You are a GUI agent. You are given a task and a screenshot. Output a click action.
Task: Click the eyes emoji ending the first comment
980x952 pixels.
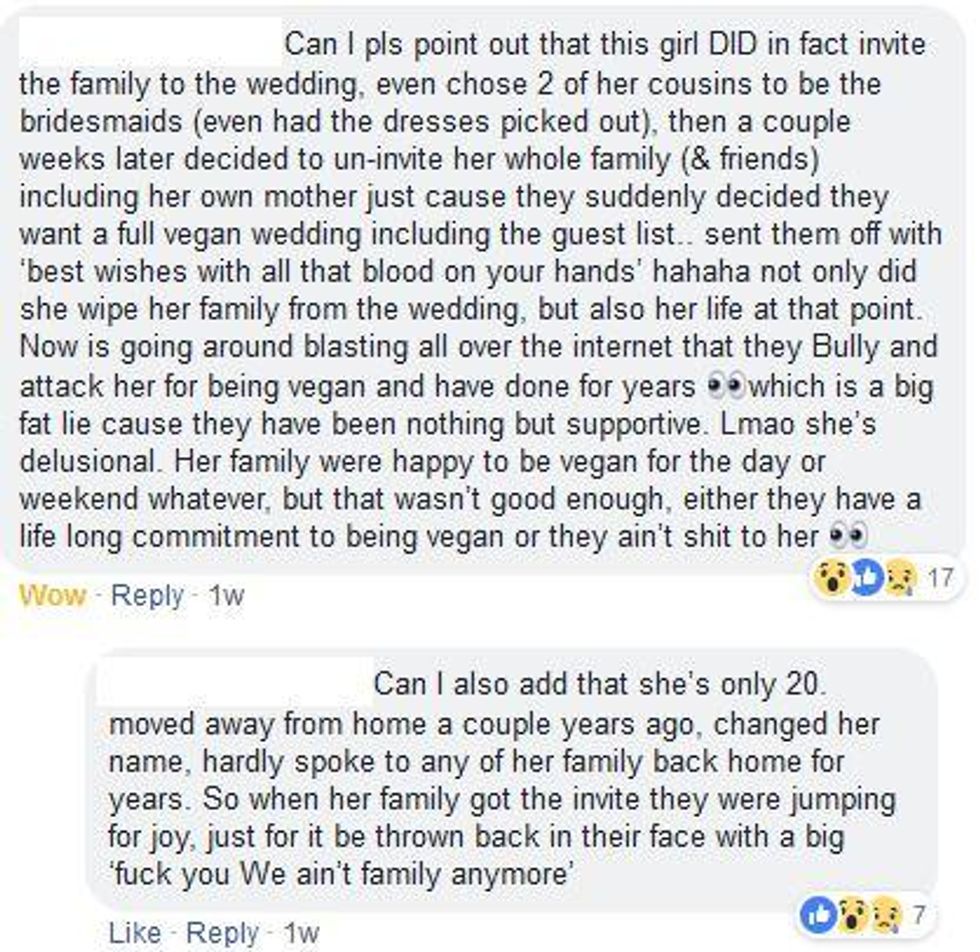[848, 536]
